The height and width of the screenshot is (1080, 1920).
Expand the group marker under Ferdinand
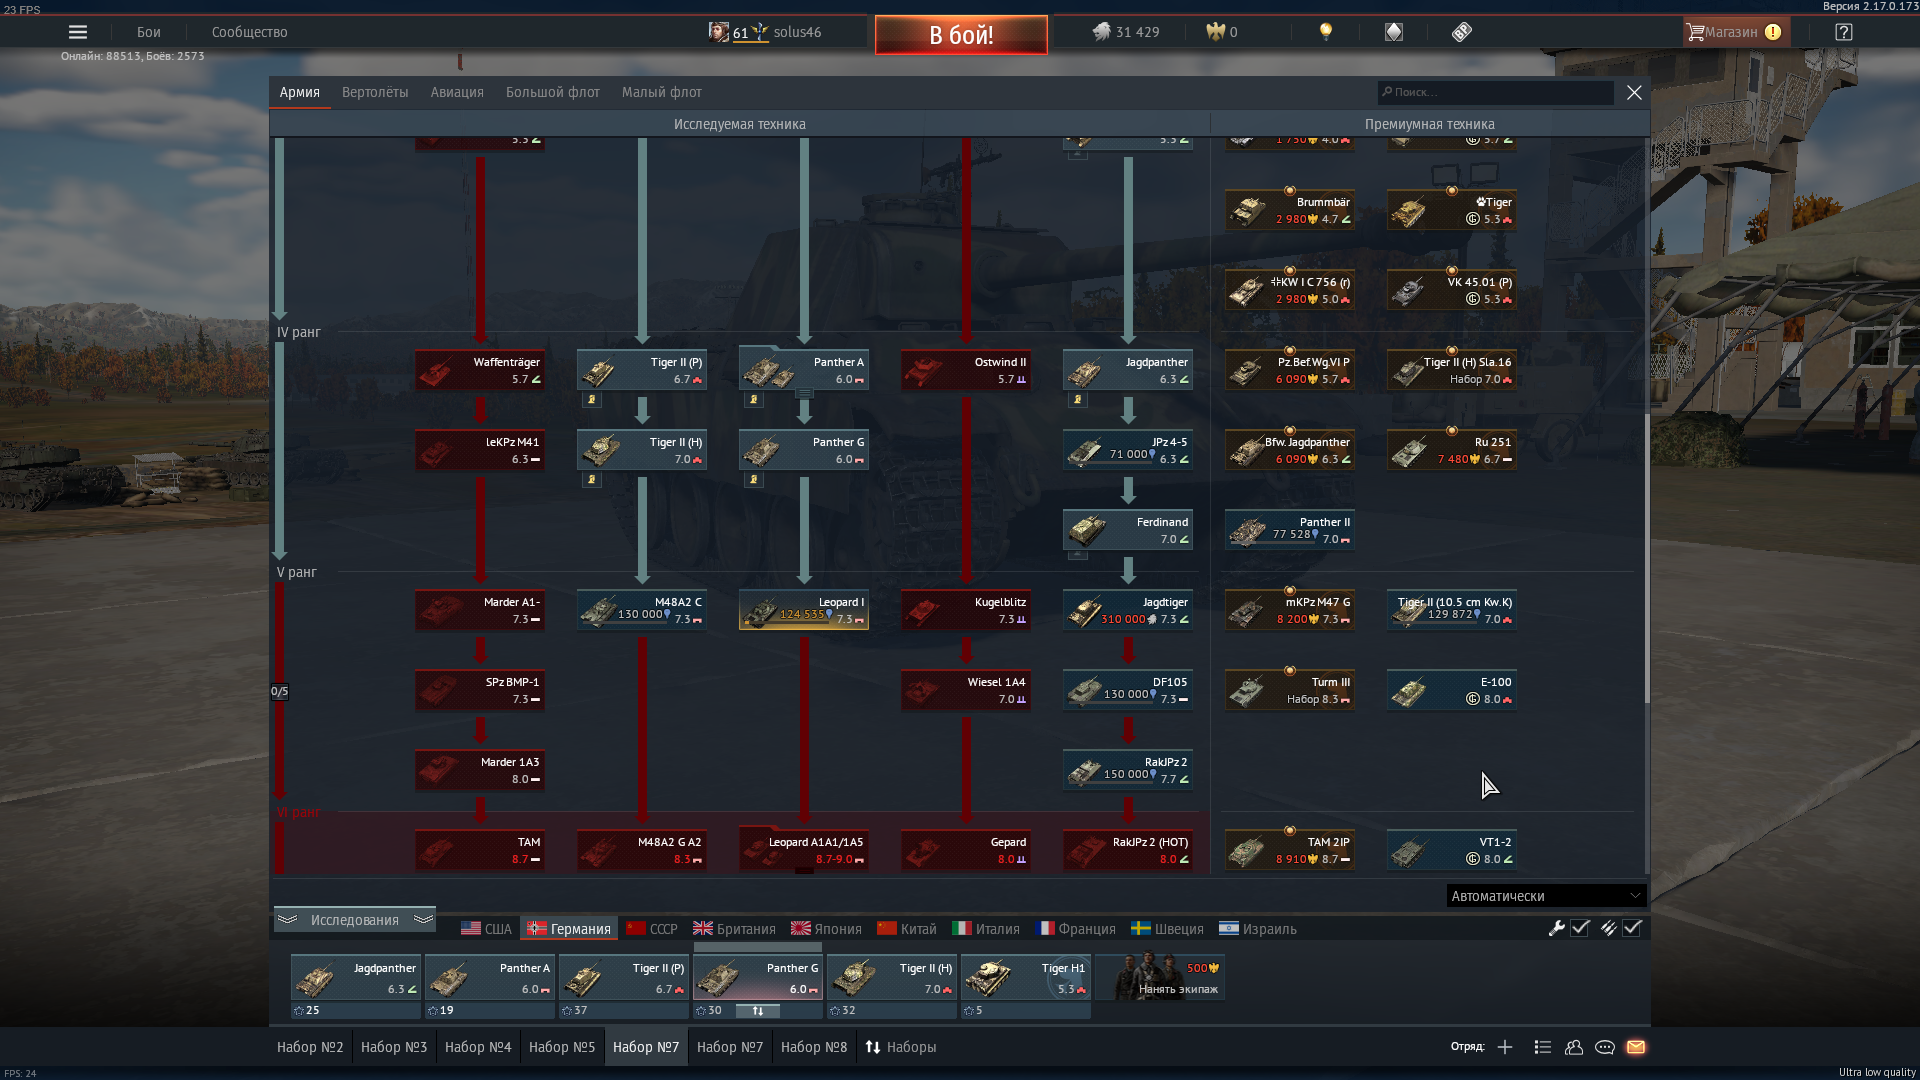click(x=1078, y=554)
